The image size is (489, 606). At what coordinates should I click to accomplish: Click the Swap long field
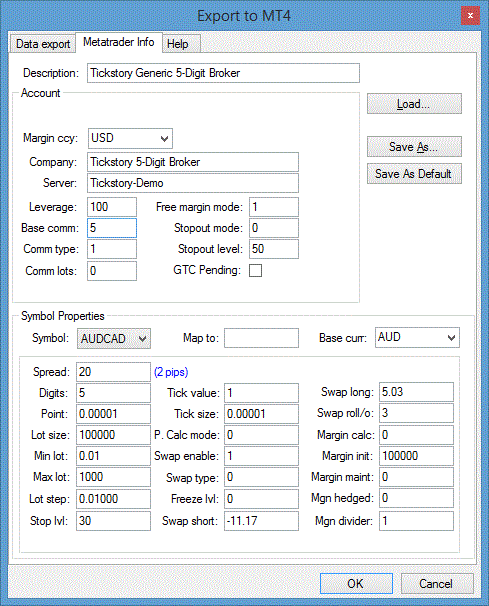click(416, 392)
